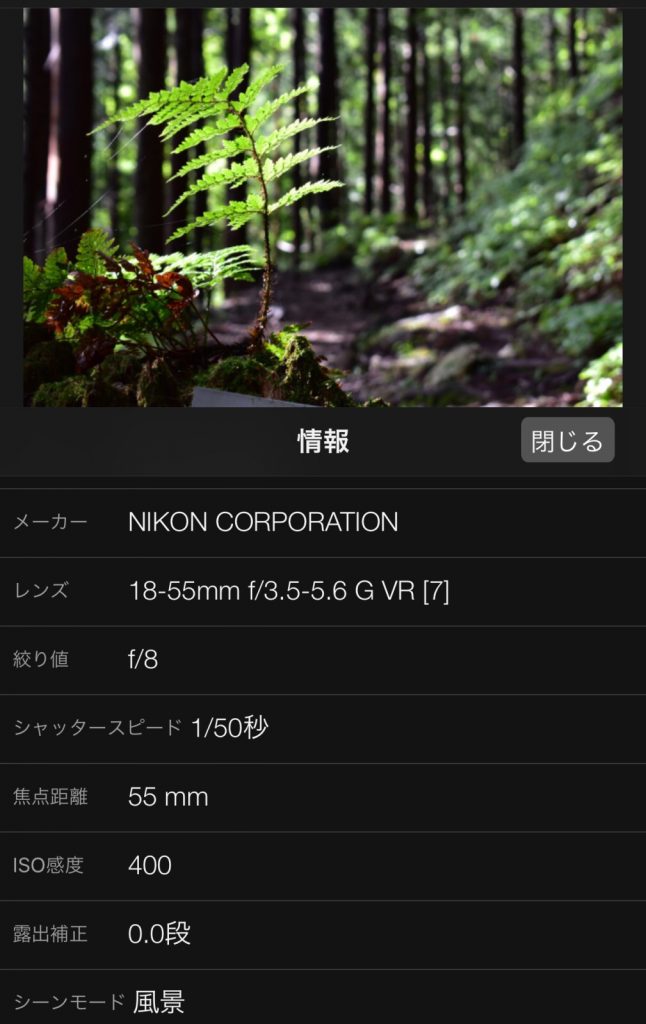Select the シーンモード scene mode label

69,1002
